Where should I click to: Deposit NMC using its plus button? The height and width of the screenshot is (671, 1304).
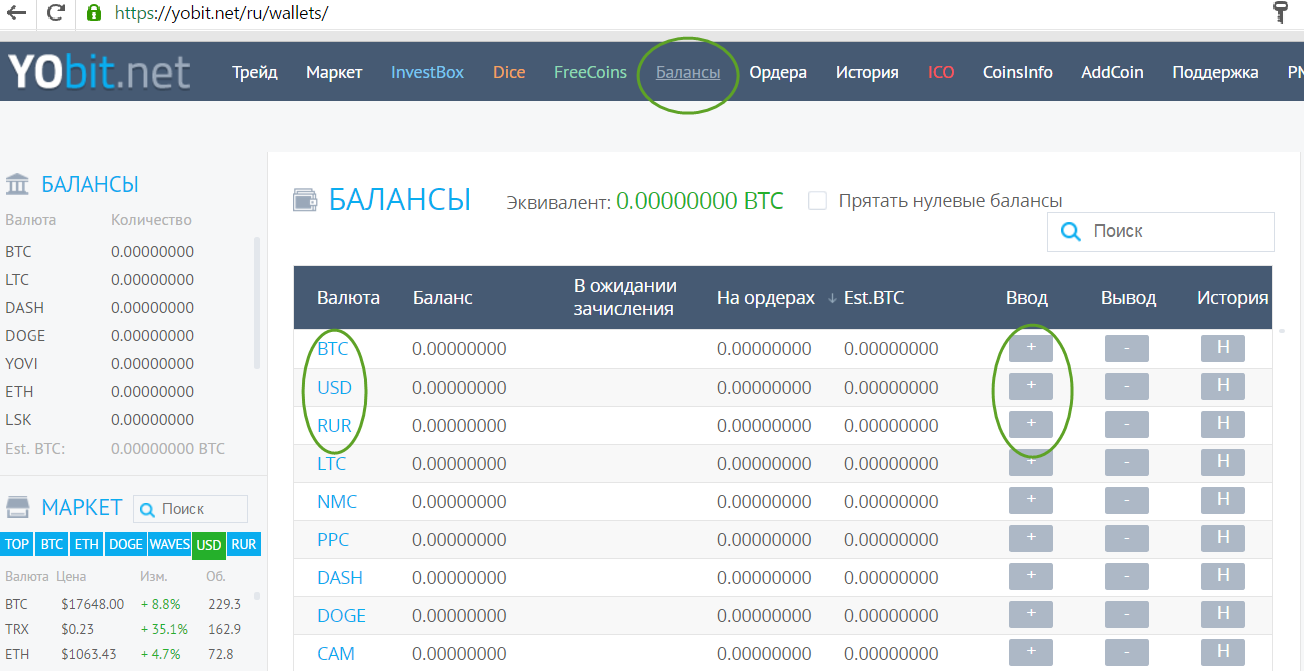click(x=1031, y=500)
